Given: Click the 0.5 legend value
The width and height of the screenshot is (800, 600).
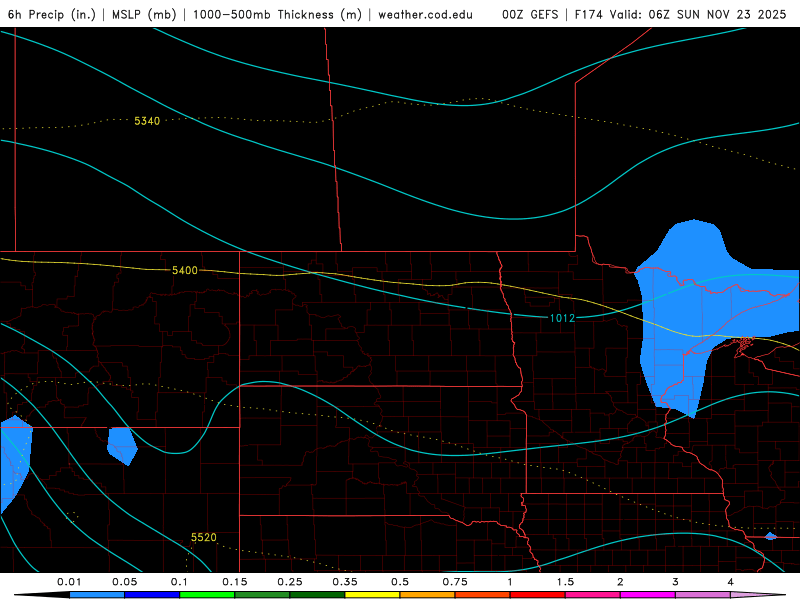Looking at the screenshot, I should pos(400,582).
